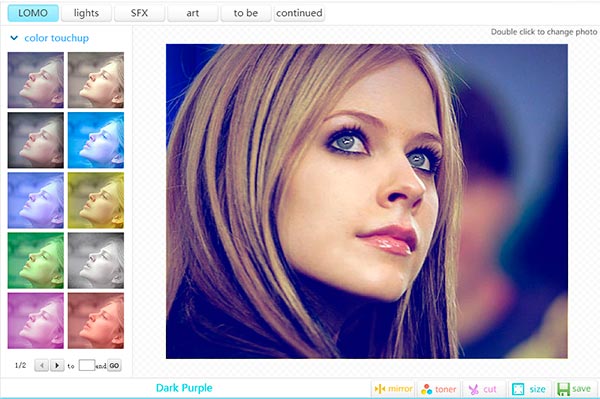Open the 'to be' tab

coord(246,13)
